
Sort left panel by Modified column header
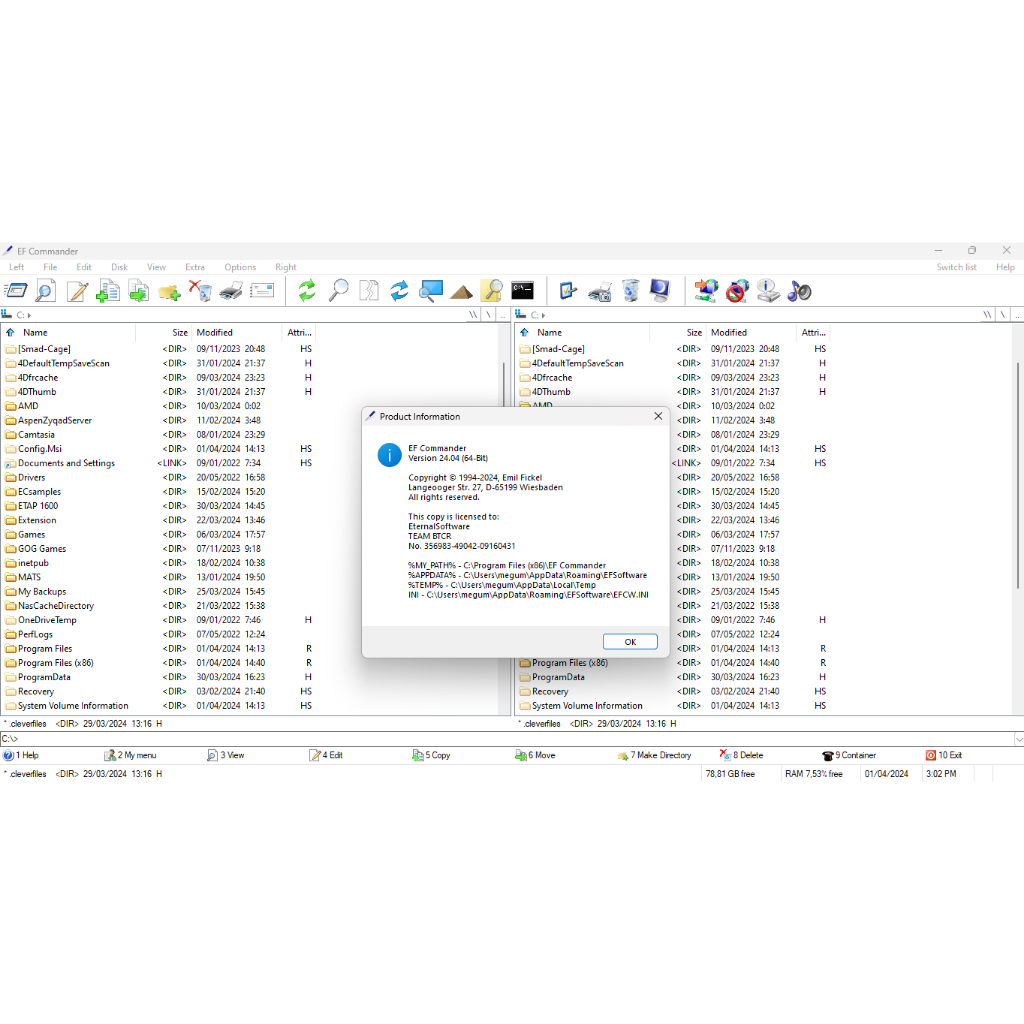tap(236, 332)
